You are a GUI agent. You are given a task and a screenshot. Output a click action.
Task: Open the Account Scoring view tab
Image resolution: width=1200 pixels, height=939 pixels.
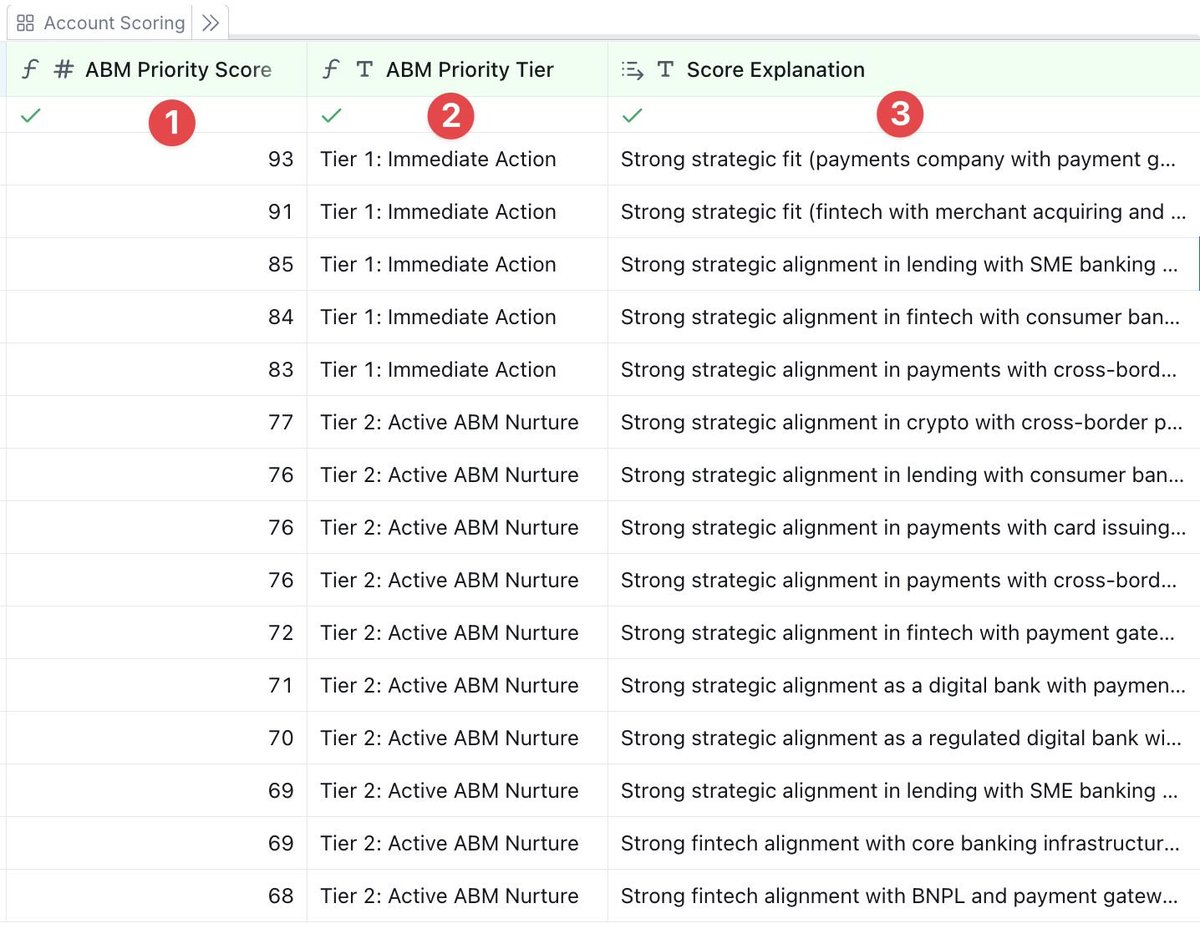tap(102, 22)
